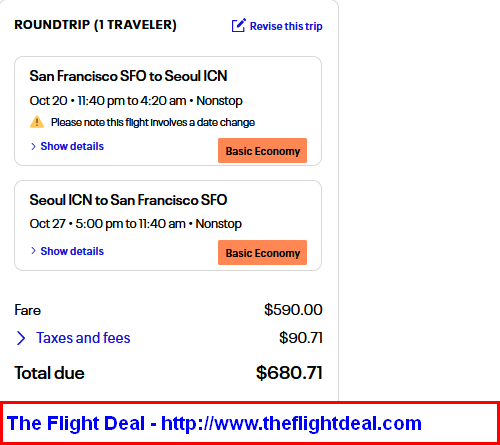Click the $590.00 fare amount
This screenshot has height=445, width=500.
(x=293, y=310)
